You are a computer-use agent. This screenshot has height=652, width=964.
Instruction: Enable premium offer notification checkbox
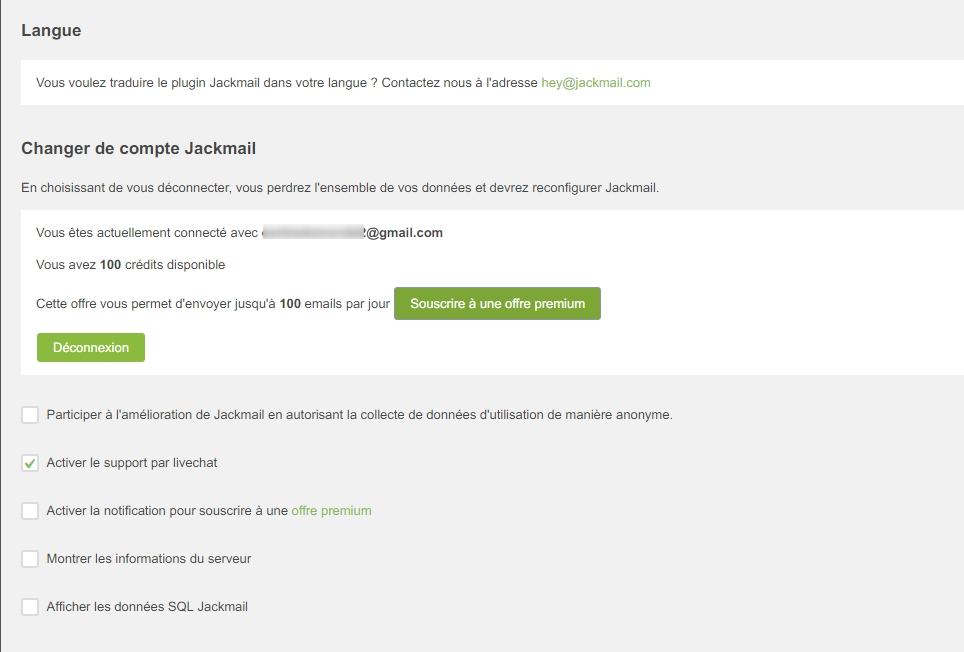tap(30, 511)
